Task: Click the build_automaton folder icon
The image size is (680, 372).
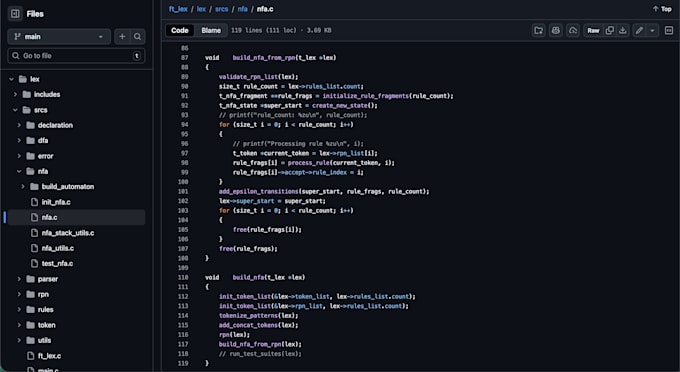Action: 35,186
